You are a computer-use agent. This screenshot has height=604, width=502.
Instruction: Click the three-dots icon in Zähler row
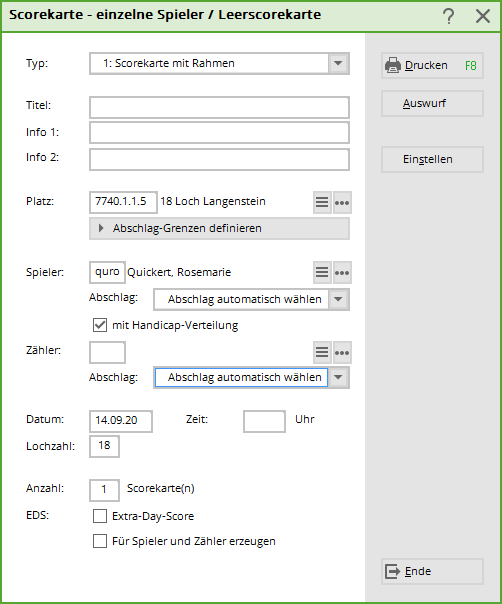click(342, 352)
